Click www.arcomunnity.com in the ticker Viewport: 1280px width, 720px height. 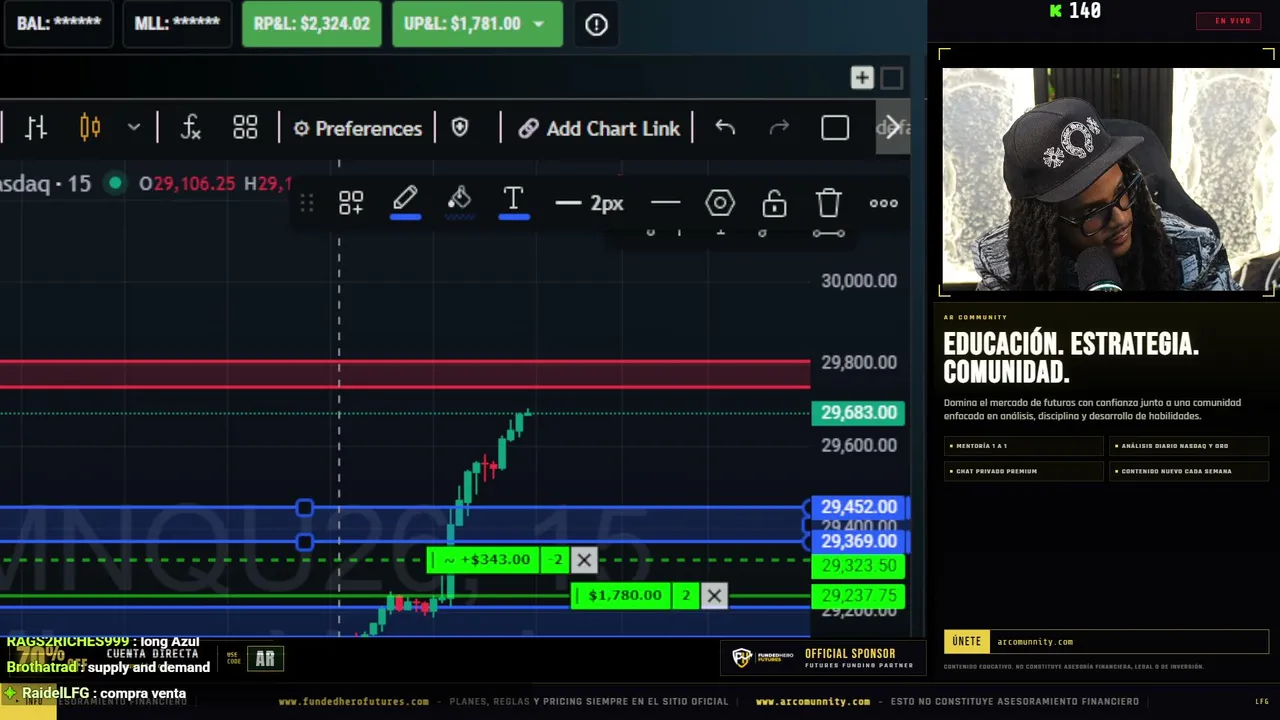point(813,702)
